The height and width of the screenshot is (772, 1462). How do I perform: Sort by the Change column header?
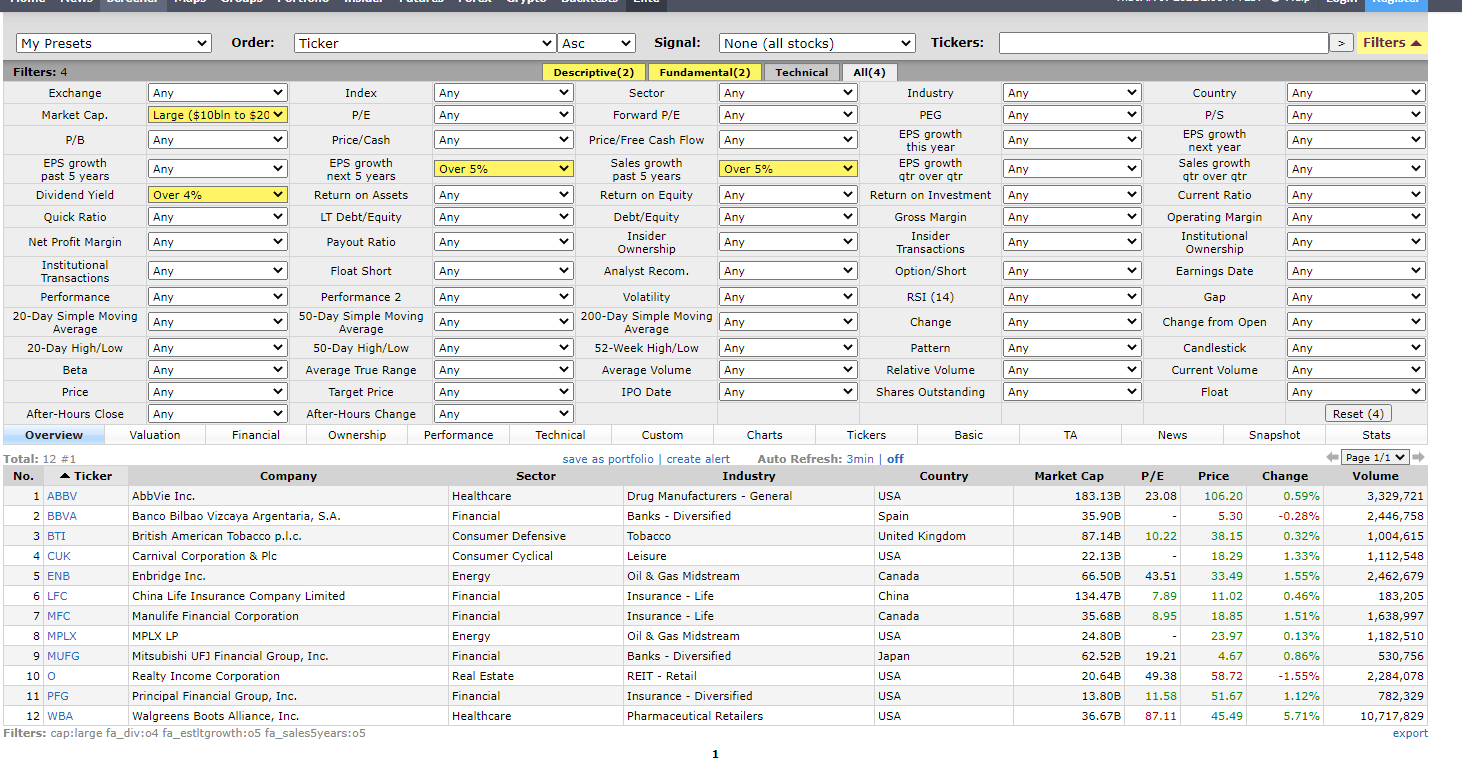1285,476
